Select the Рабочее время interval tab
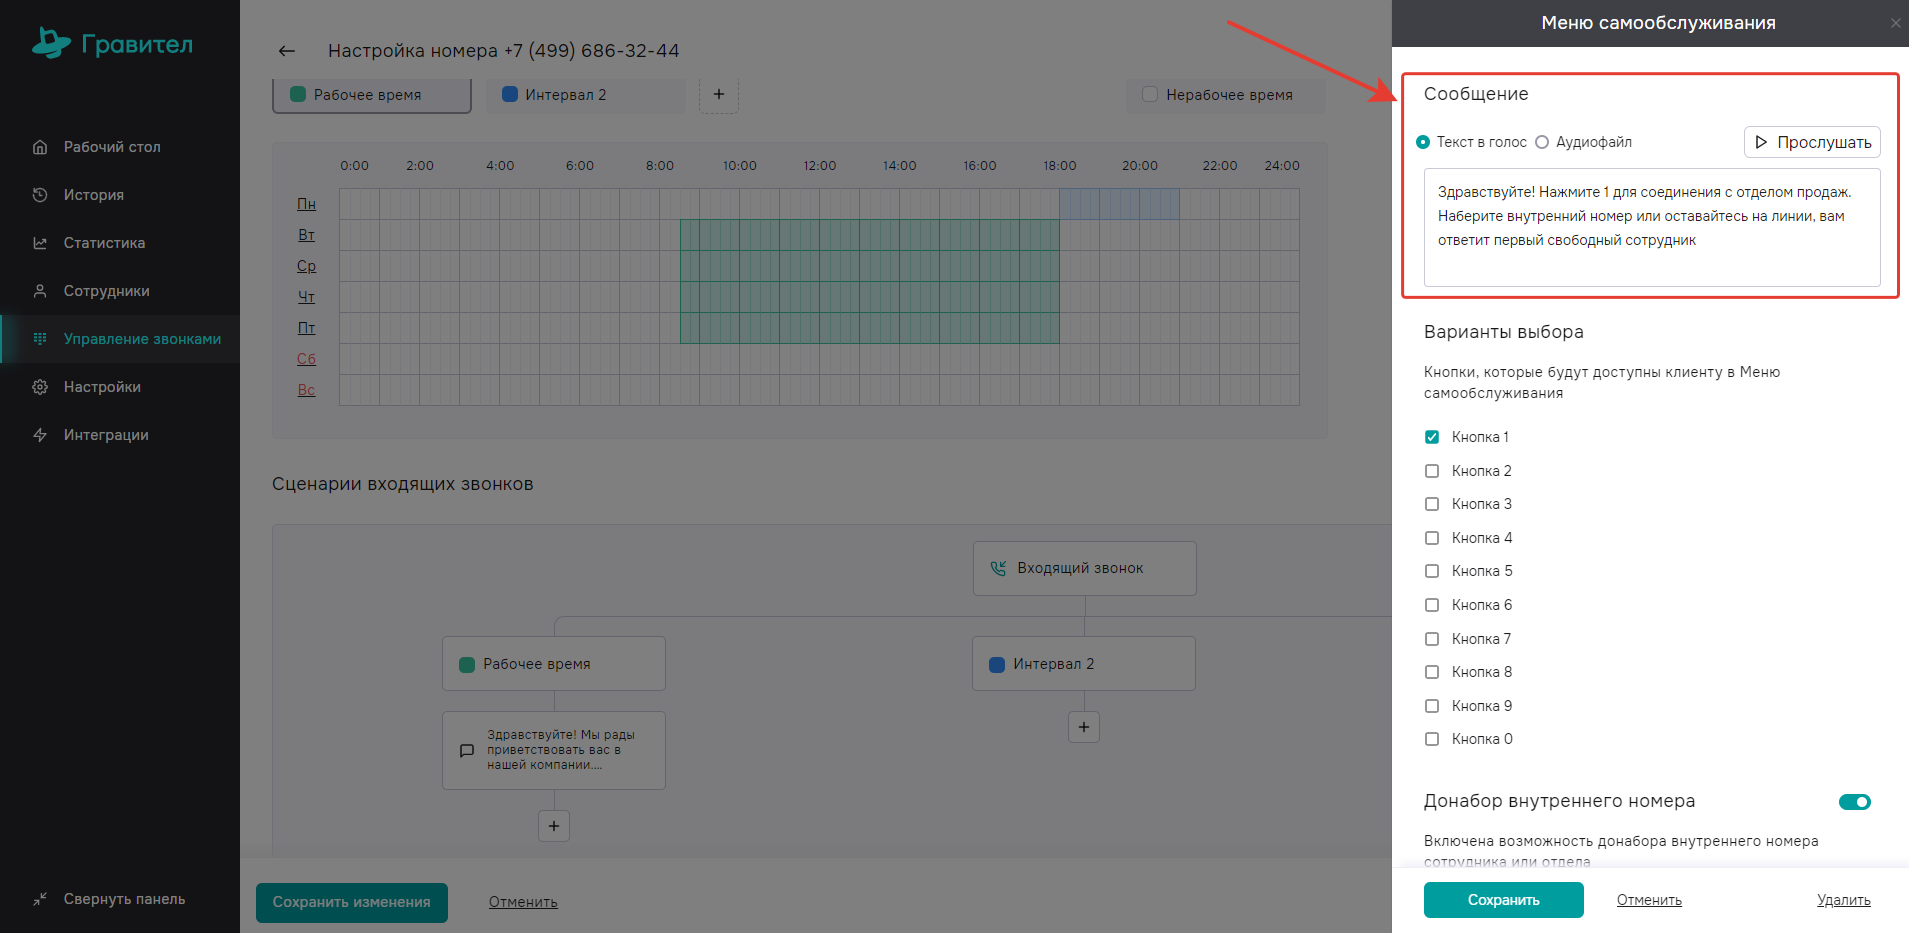Screen dimensions: 1909x933 coord(371,95)
